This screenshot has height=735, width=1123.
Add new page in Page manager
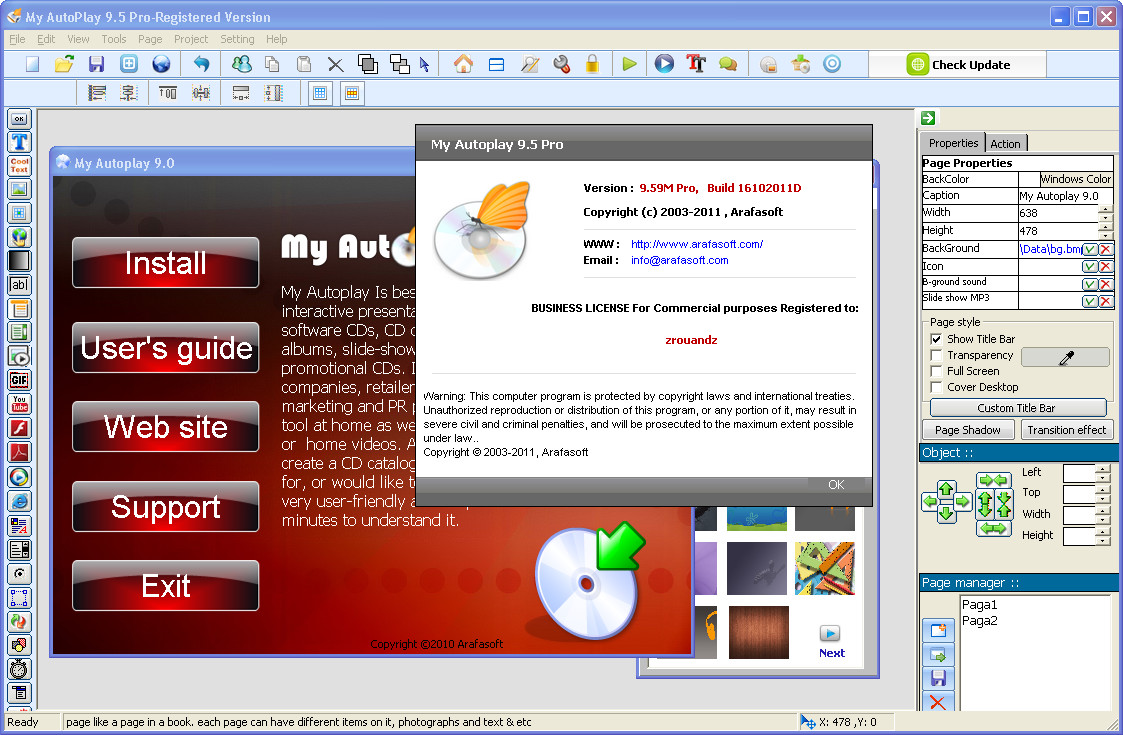tap(938, 630)
